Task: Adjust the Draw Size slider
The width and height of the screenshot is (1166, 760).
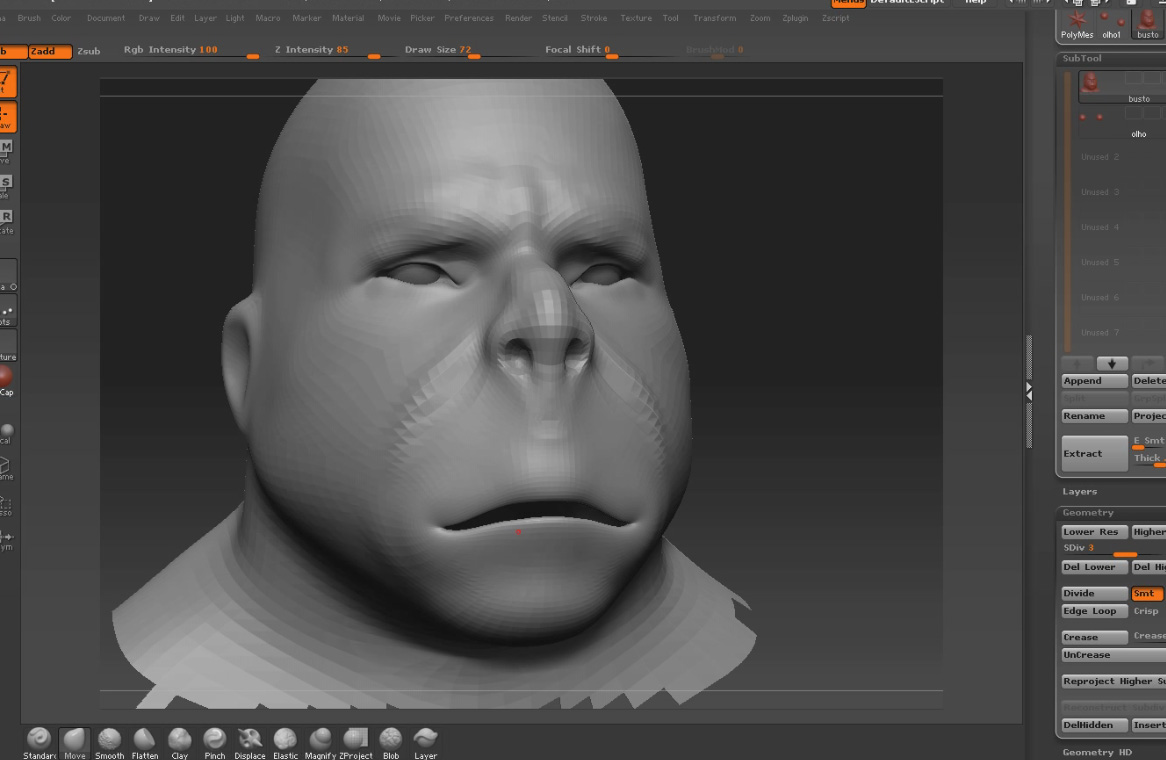Action: click(472, 56)
